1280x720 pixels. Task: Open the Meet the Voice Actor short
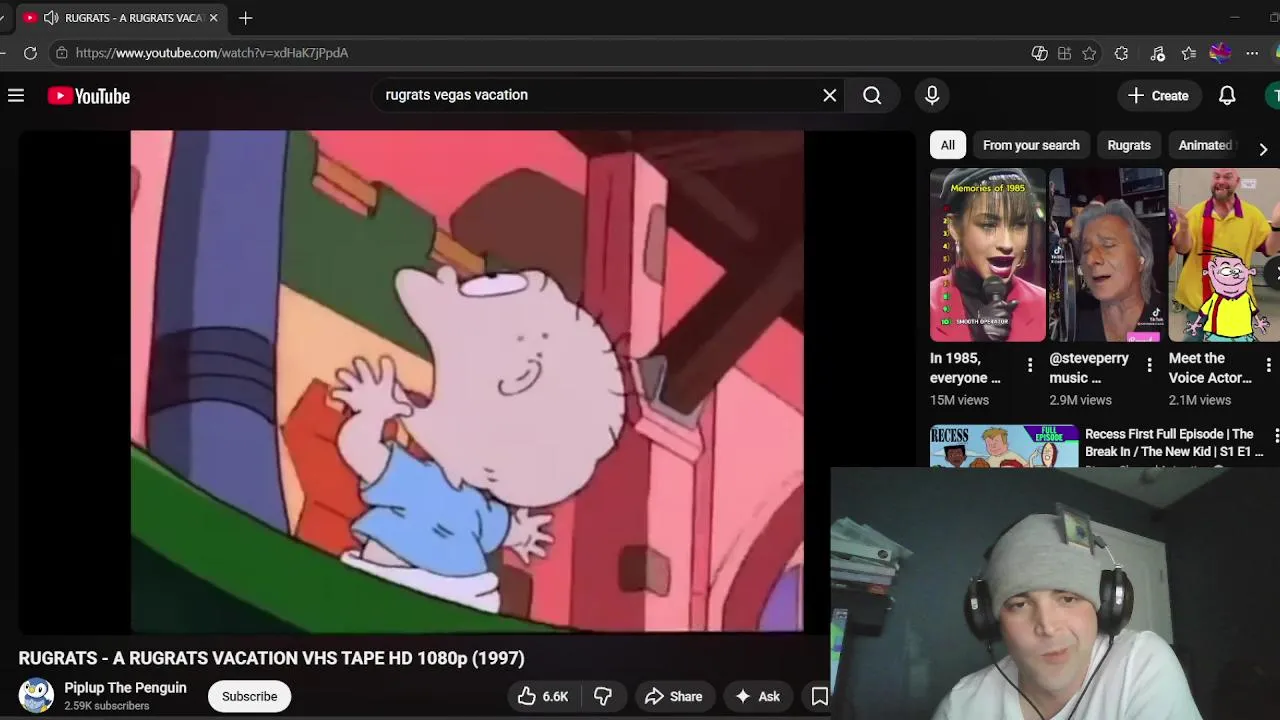pos(1224,255)
